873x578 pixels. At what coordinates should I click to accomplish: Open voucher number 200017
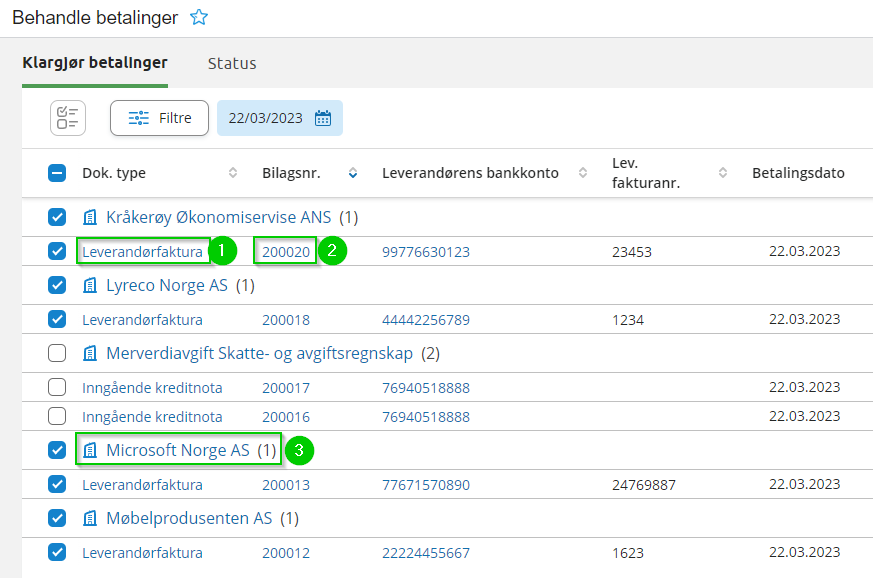286,388
